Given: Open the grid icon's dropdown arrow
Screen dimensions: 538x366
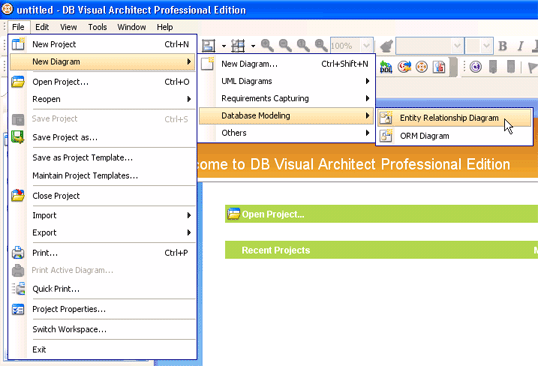Looking at the screenshot, I should (253, 46).
